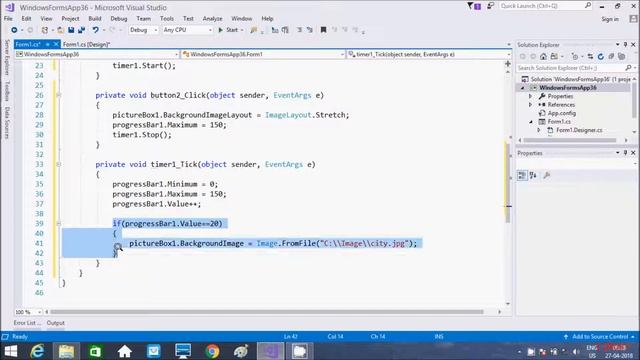Image resolution: width=640 pixels, height=360 pixels.
Task: Click the Collapse All icon in Solution Explorer
Action: coord(611,56)
